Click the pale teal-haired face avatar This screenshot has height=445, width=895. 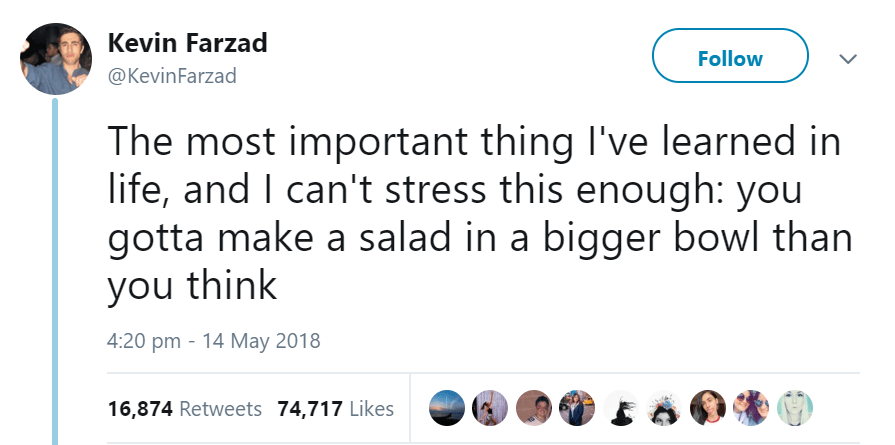tap(795, 408)
